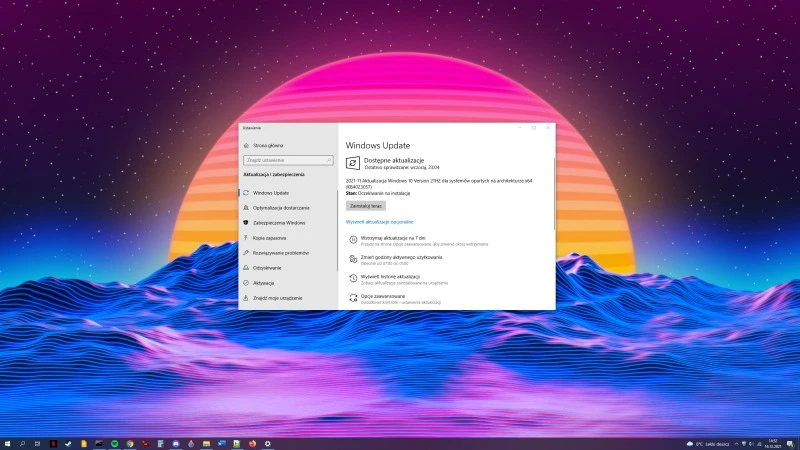Click the gear-sync icon beside Opcje zaawansowane
The image size is (800, 450).
pyautogui.click(x=353, y=298)
